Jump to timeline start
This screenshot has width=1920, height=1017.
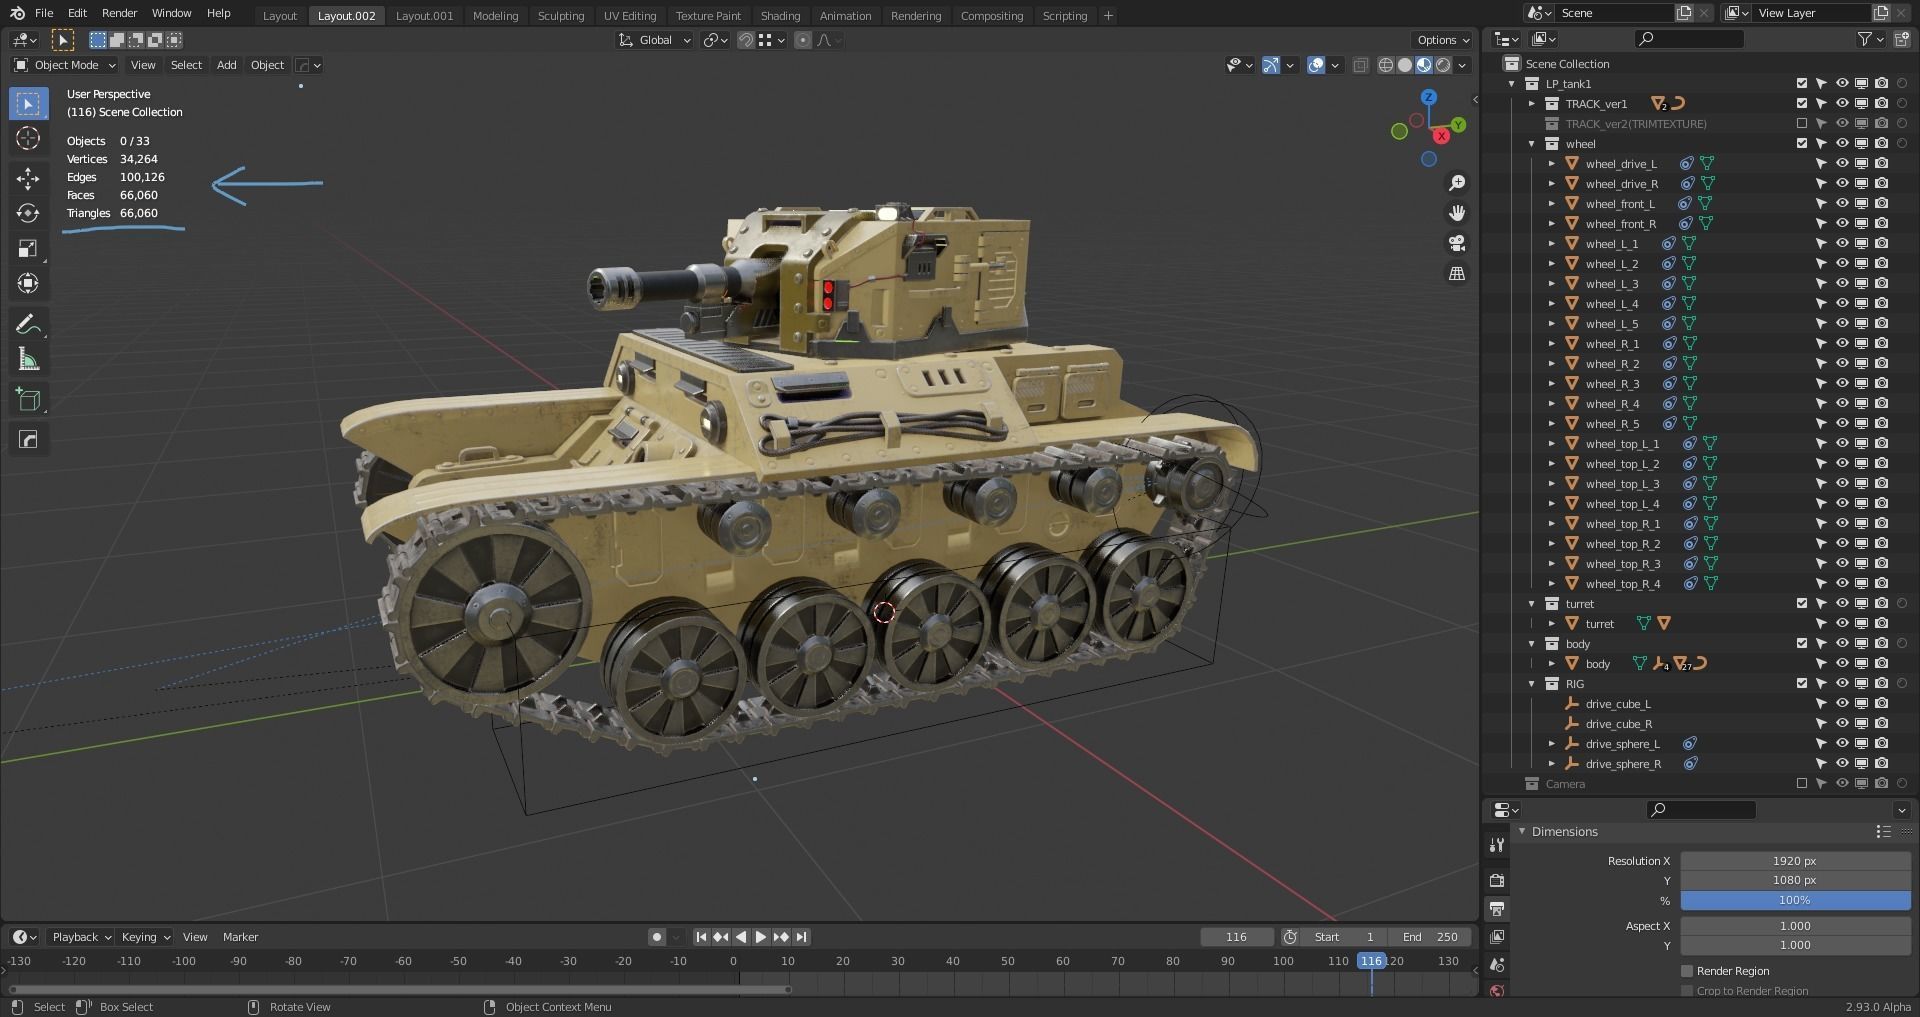click(701, 937)
